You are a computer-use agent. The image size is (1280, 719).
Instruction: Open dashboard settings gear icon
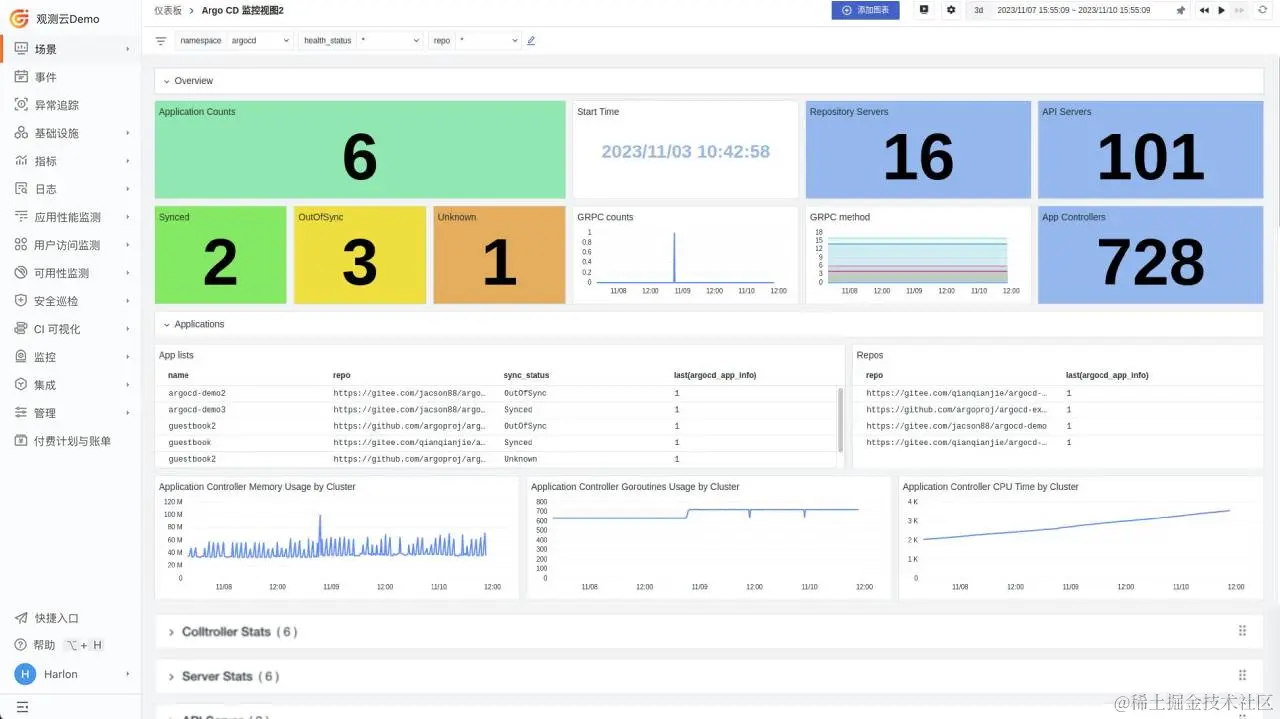[951, 10]
